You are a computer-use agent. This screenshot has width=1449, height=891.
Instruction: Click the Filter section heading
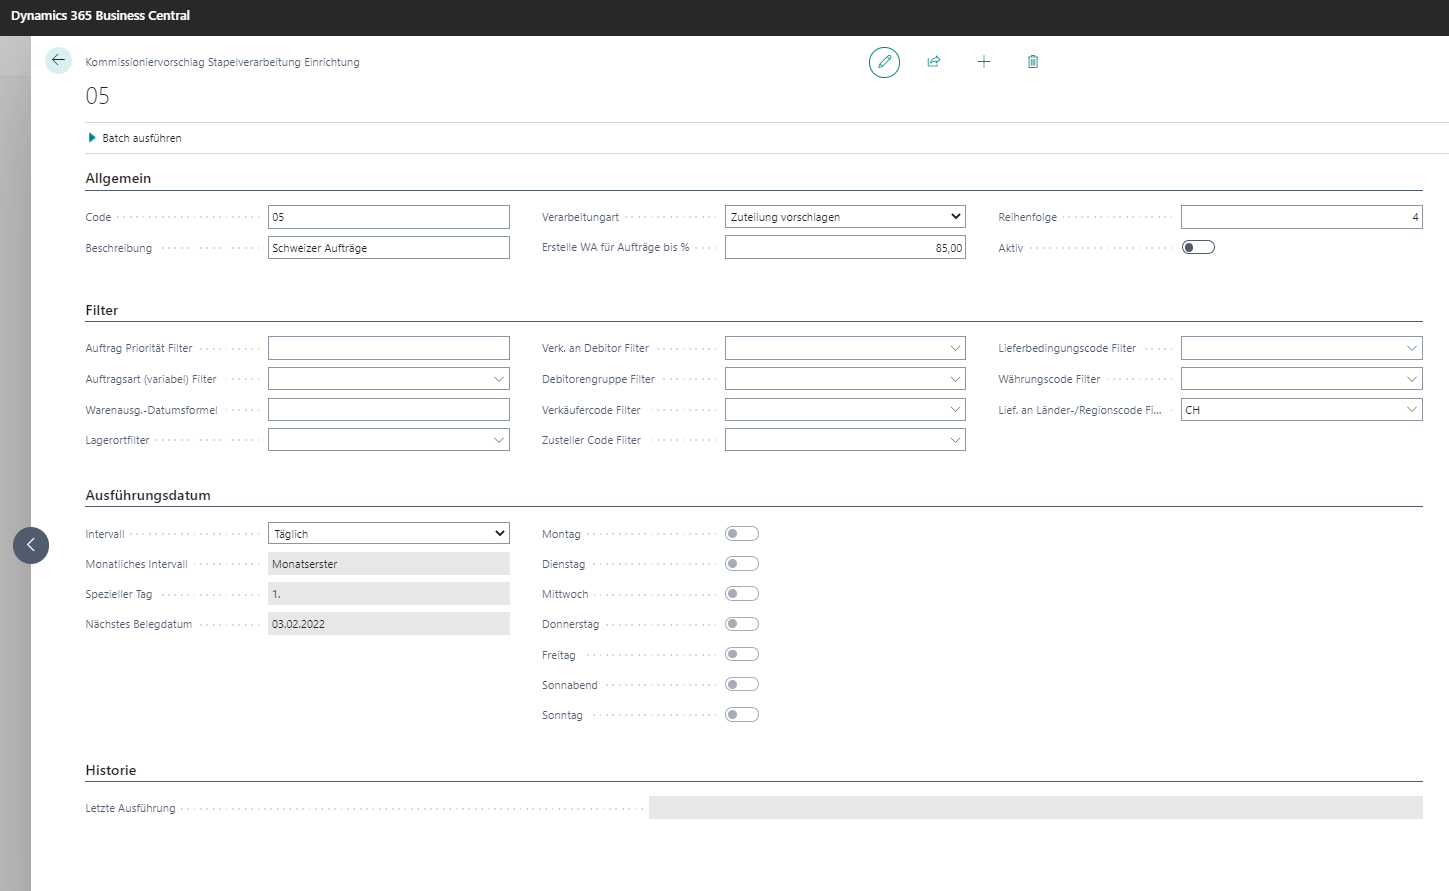102,310
